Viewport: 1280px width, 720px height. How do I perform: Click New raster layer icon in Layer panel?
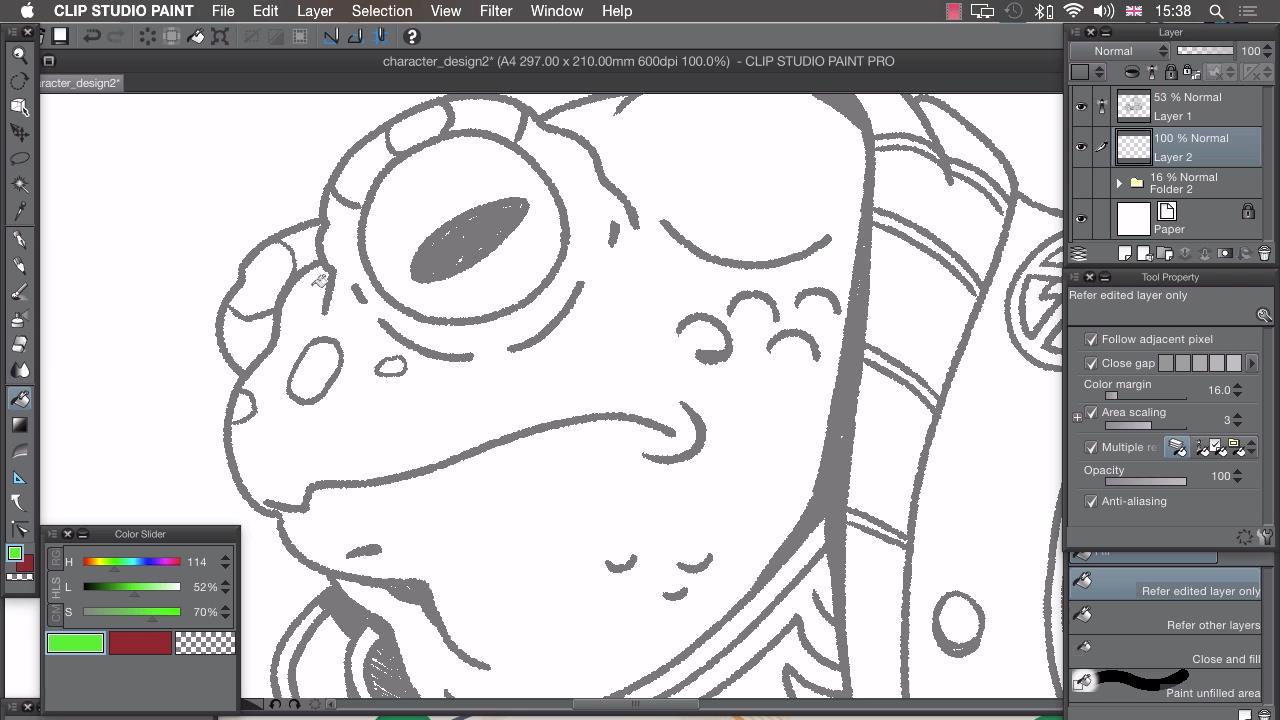point(1124,254)
